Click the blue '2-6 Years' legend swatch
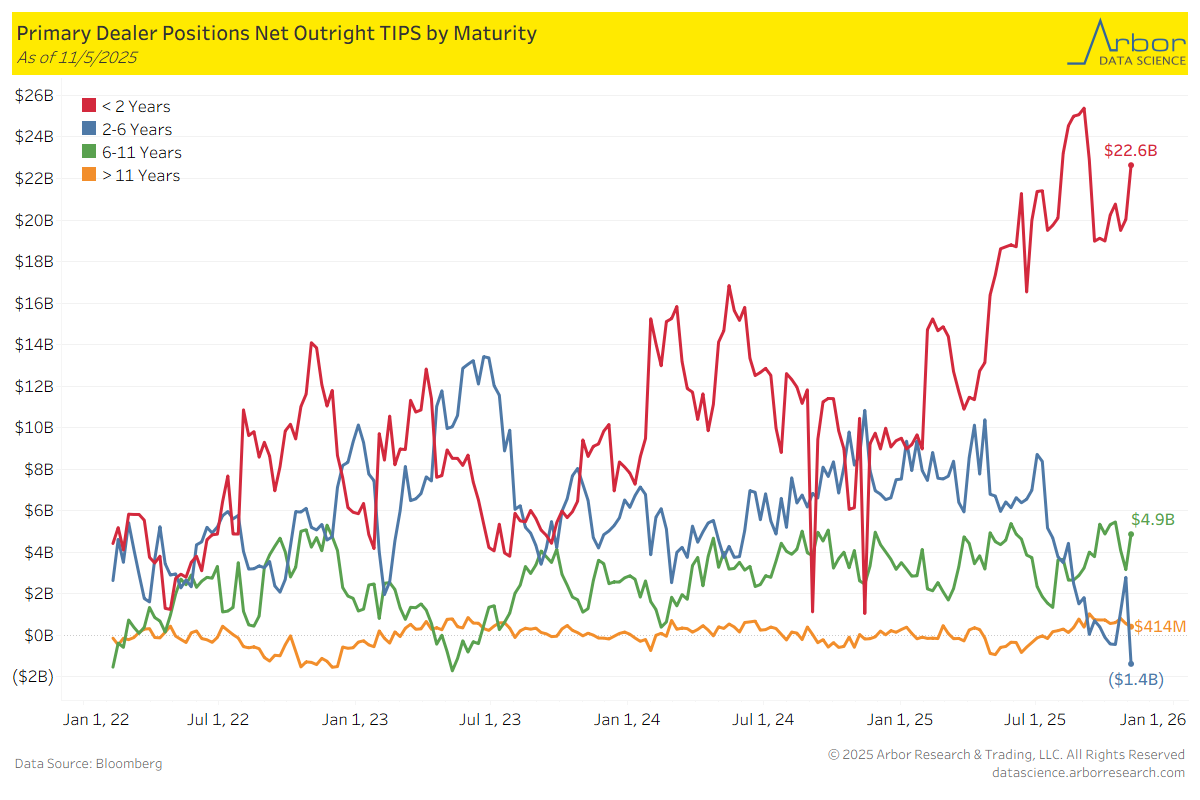Screen dimensions: 1200x800 89,129
